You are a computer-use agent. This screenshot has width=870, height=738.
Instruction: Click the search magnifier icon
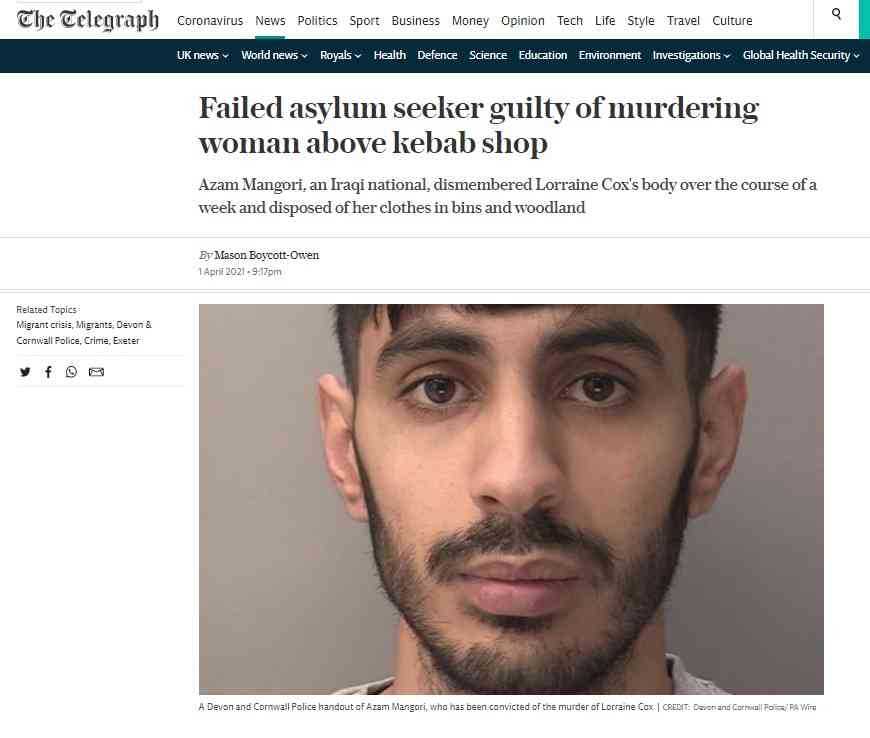[x=836, y=14]
